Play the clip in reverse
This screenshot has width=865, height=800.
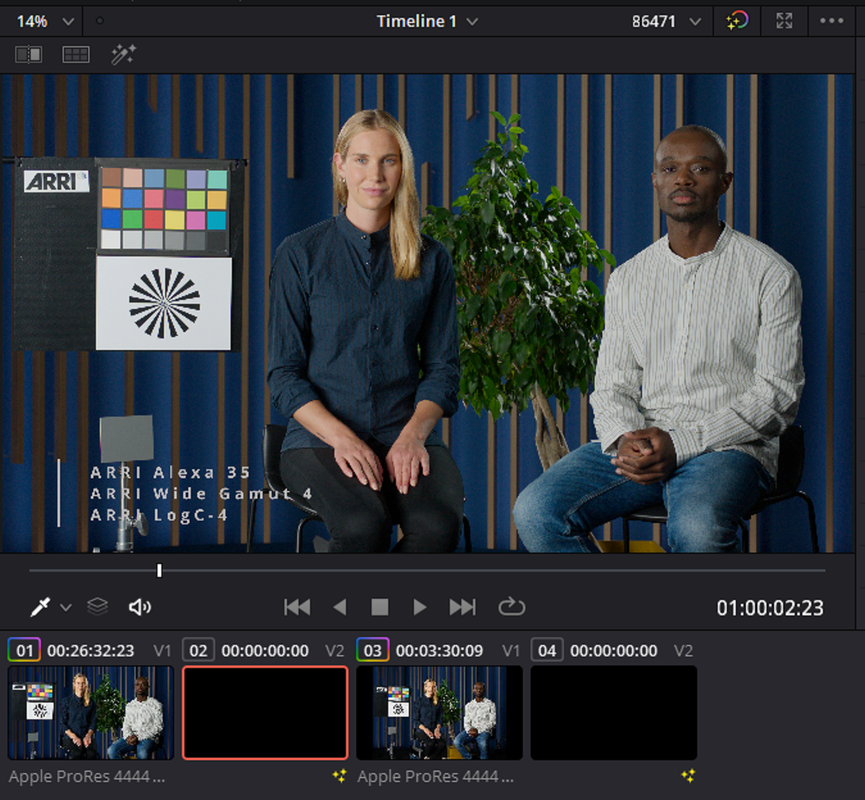point(340,607)
